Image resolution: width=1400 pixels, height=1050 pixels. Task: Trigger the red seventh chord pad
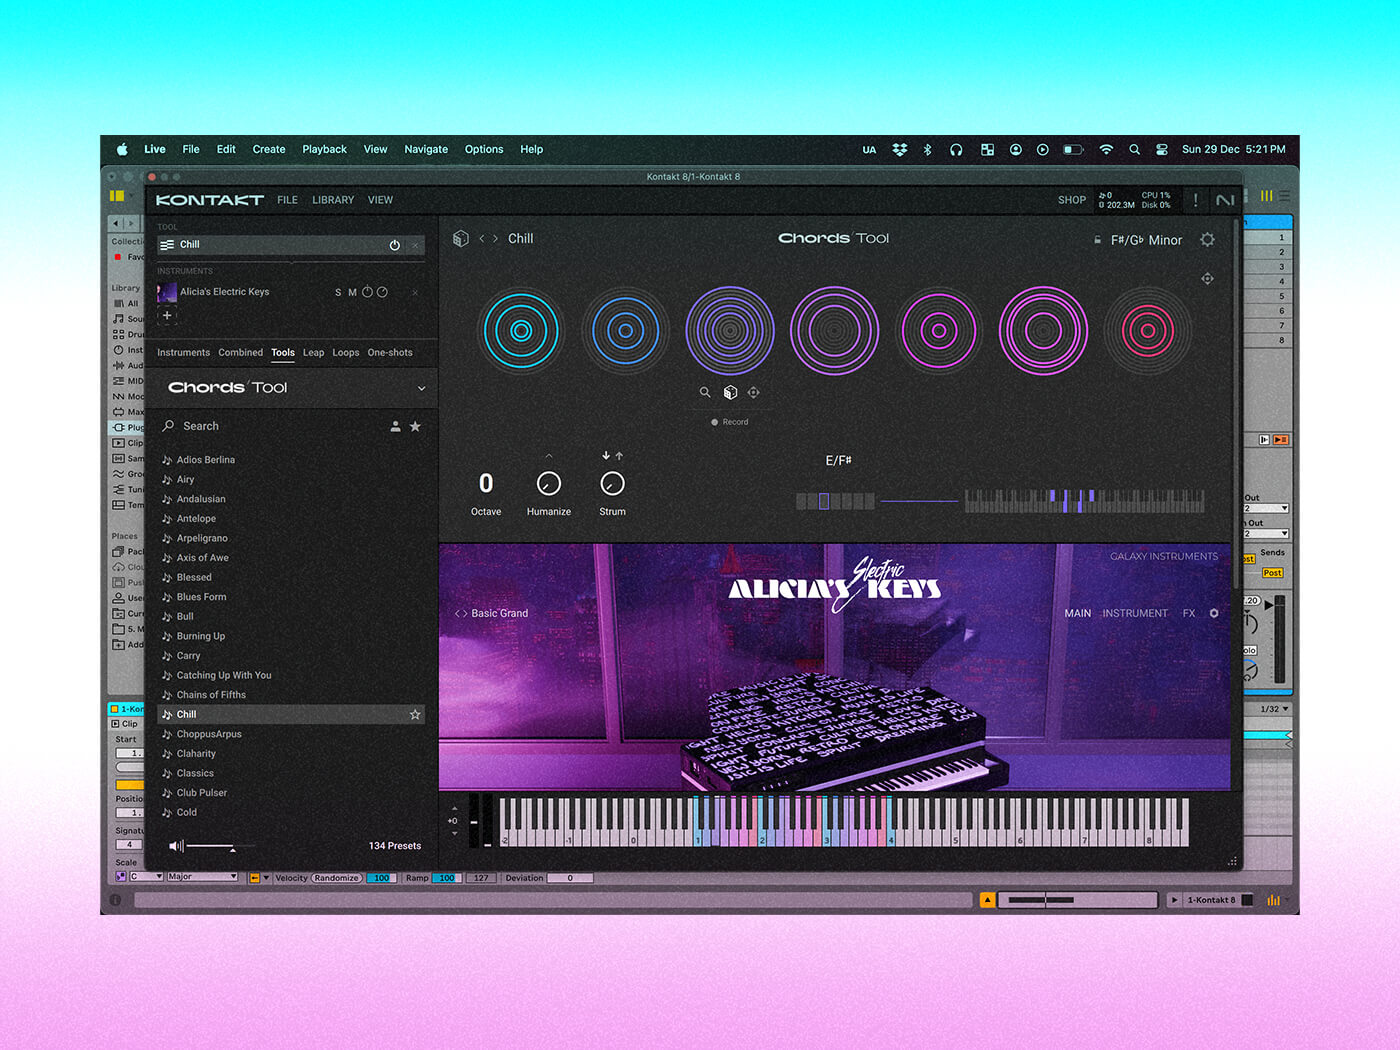tap(1148, 330)
